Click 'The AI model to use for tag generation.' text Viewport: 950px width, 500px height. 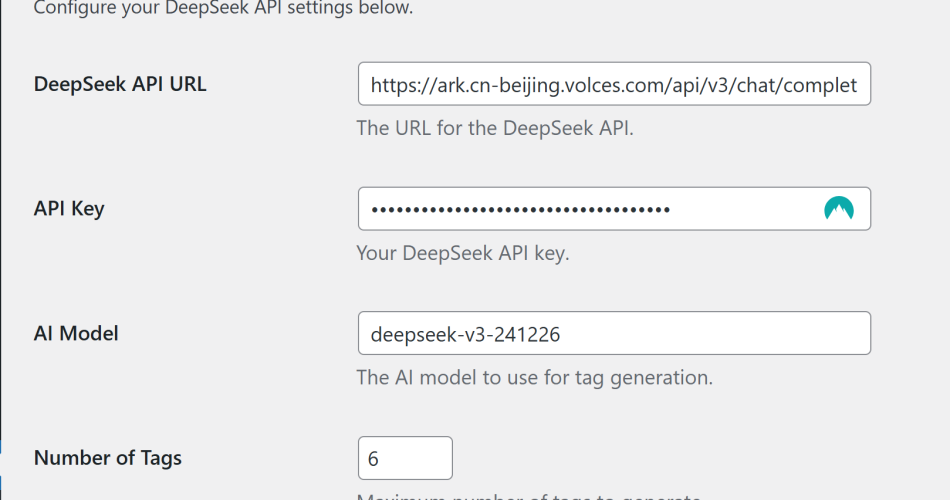pos(534,378)
